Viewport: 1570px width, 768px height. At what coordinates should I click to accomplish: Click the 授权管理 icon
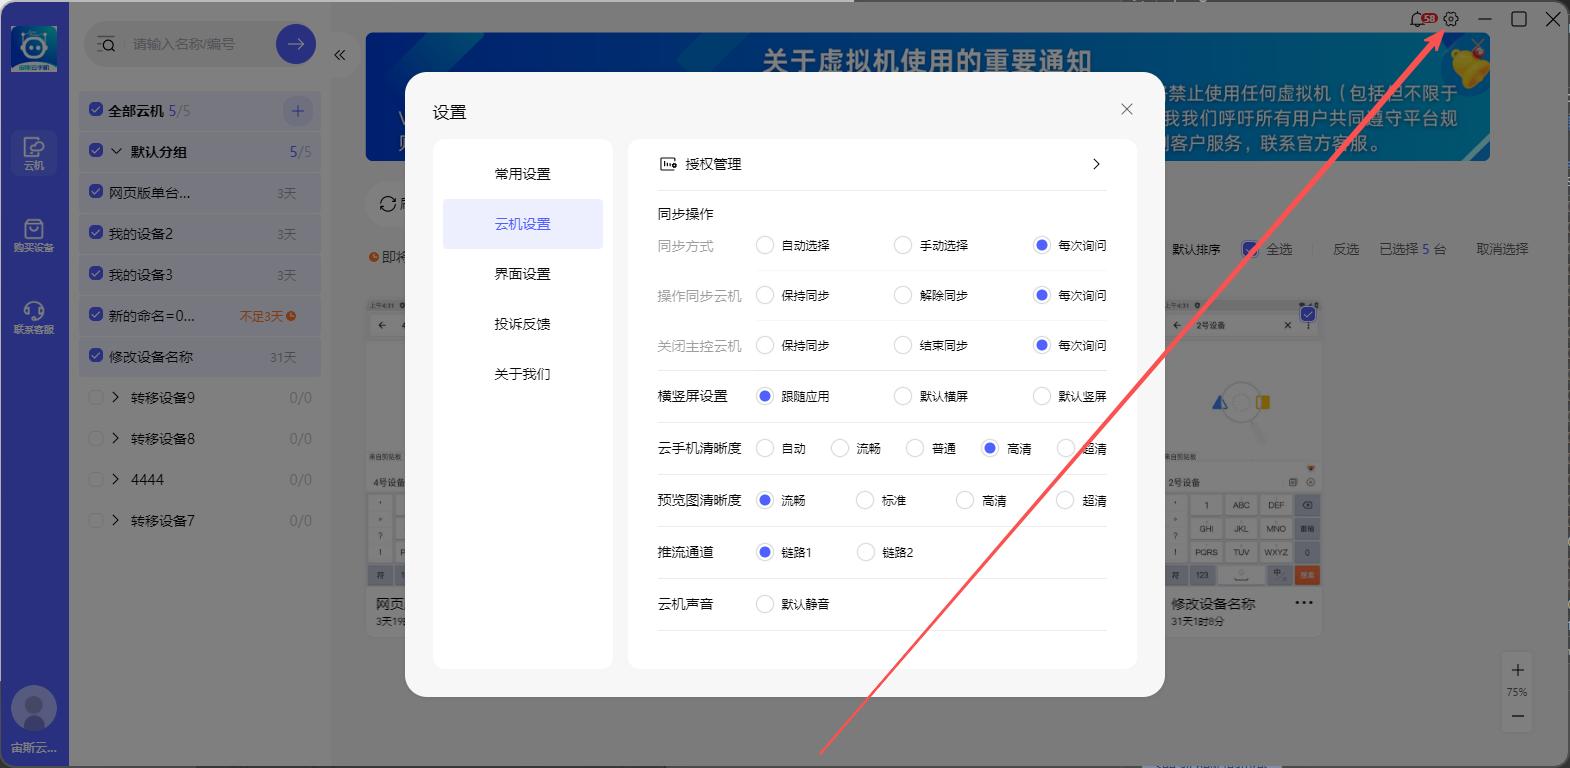point(668,164)
